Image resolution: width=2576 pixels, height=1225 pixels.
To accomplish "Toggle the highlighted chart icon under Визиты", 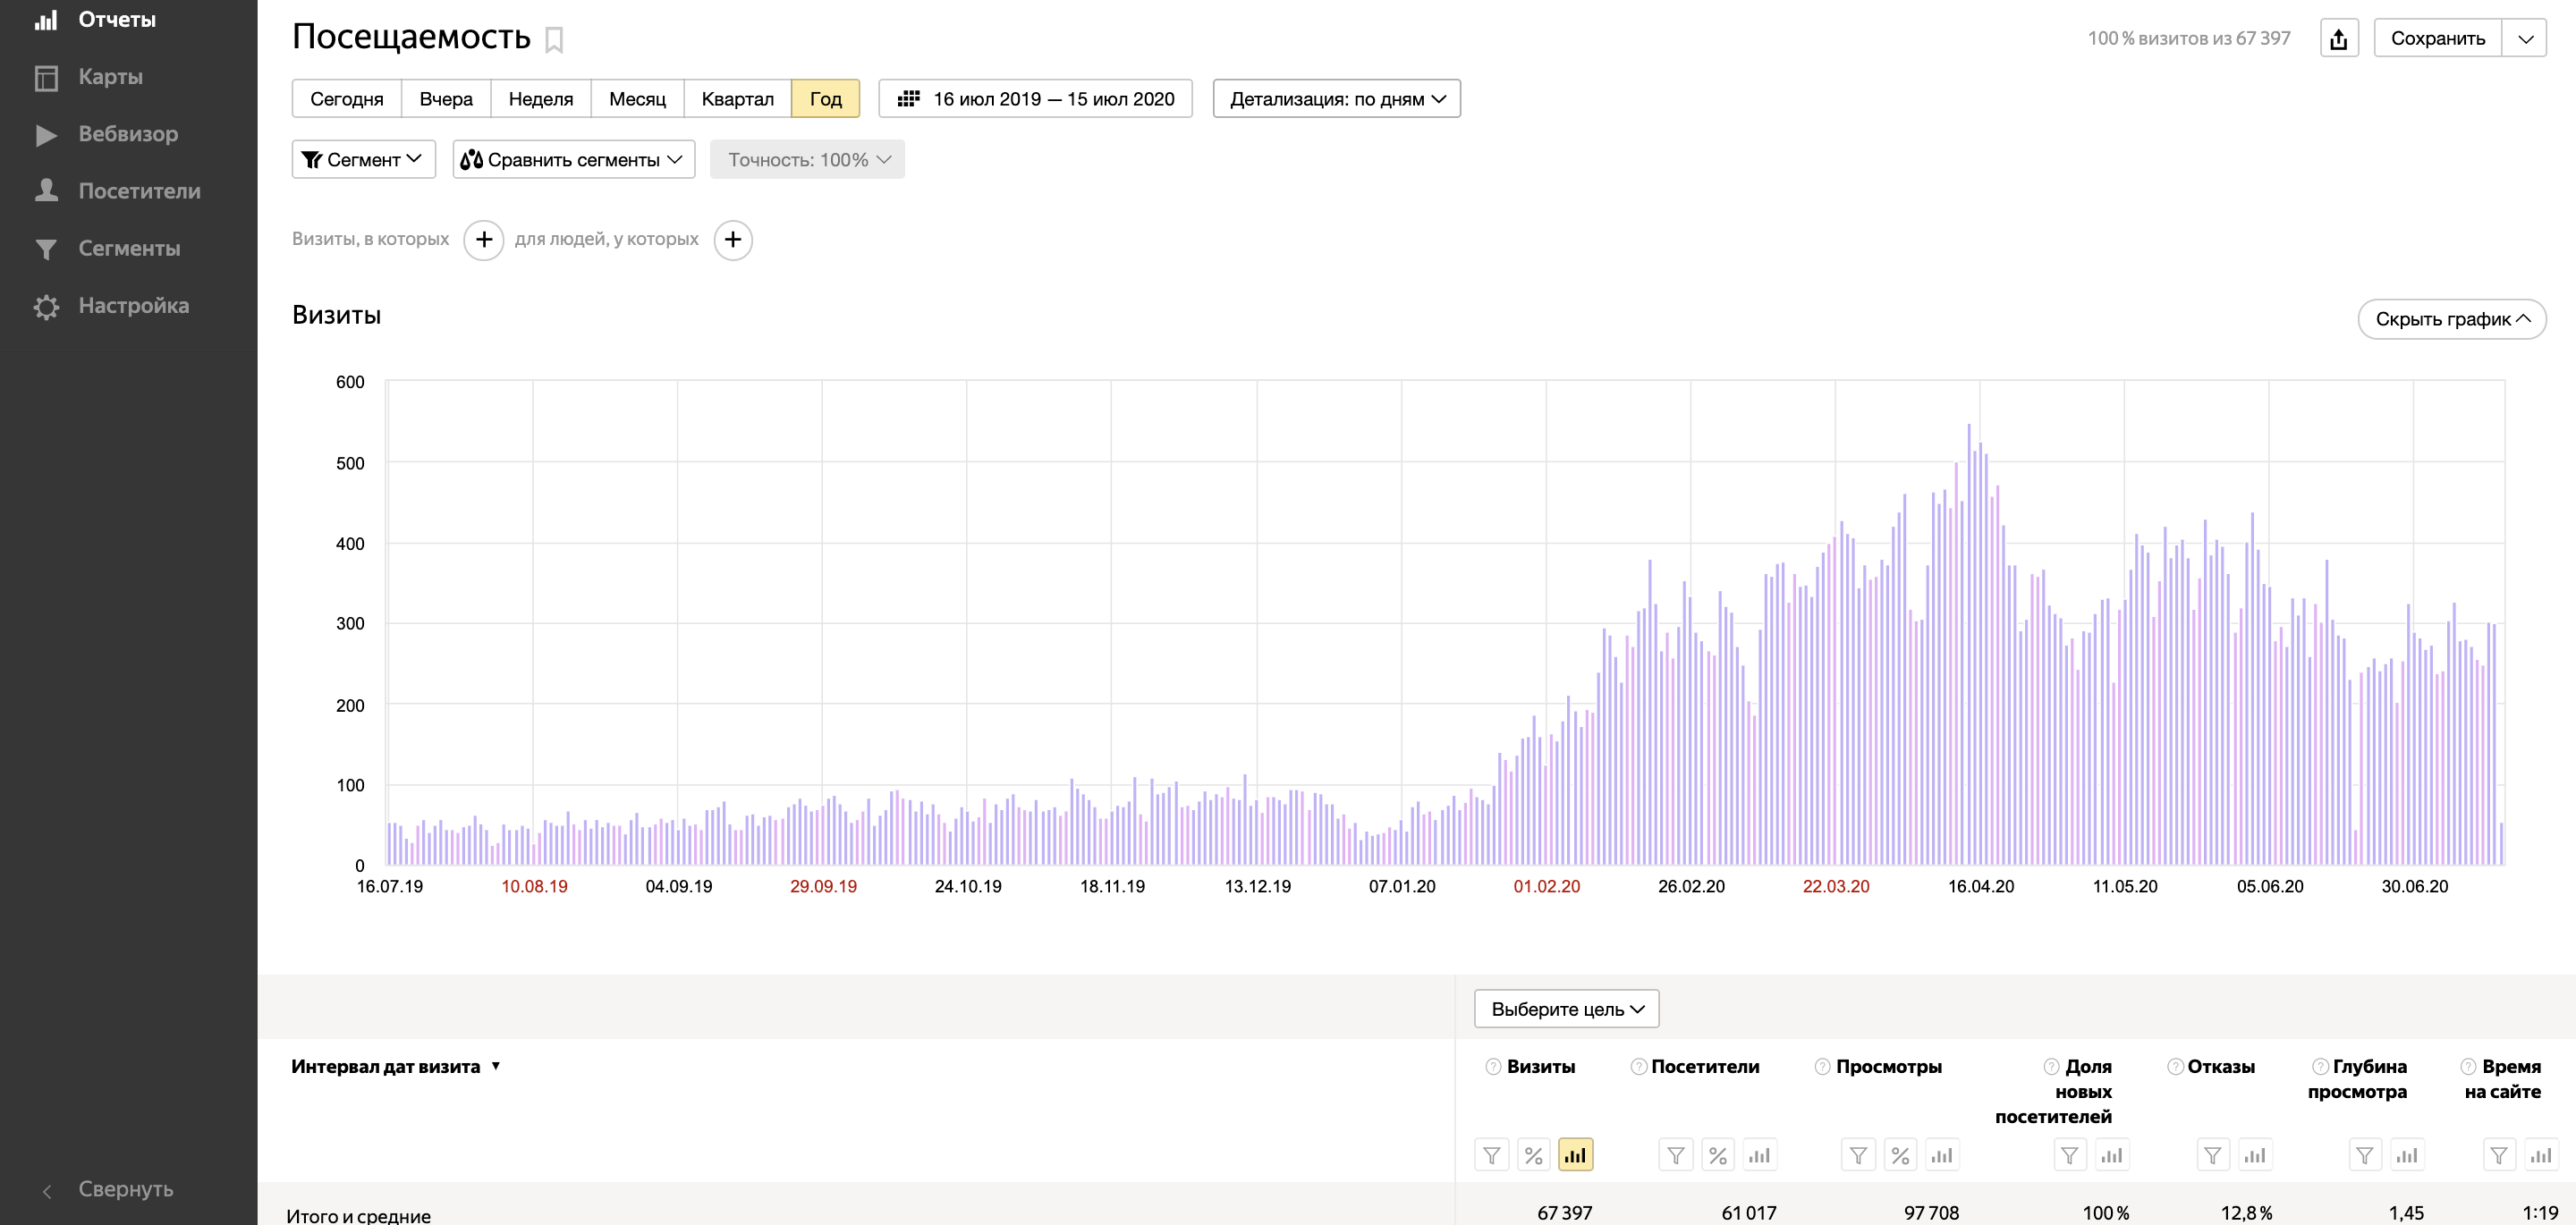I will click(1575, 1155).
